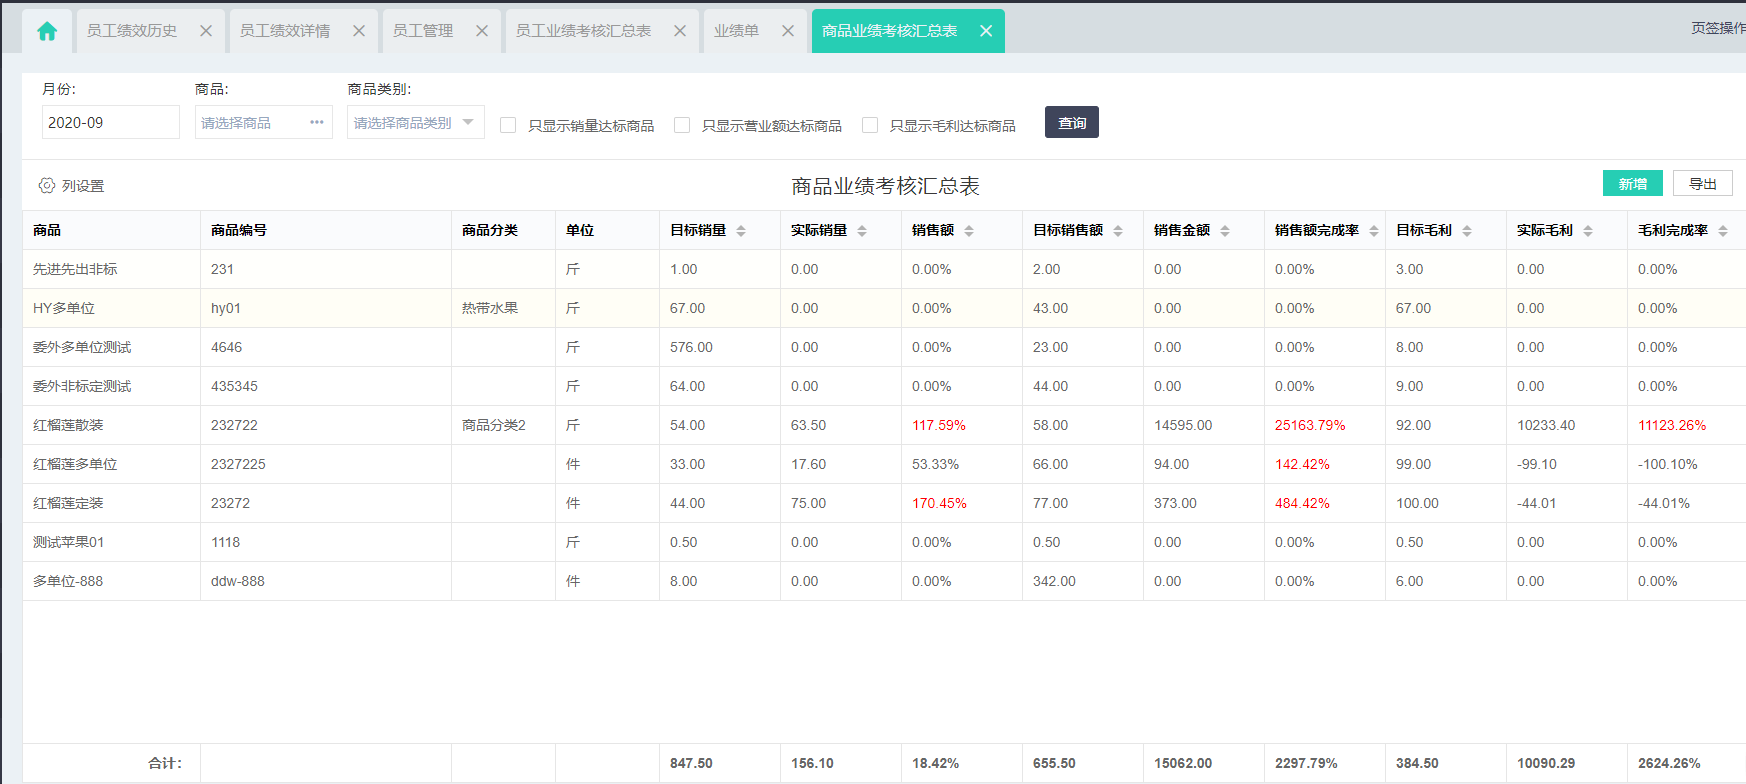Click the 请选择商品 input field
The image size is (1746, 784).
coord(264,122)
